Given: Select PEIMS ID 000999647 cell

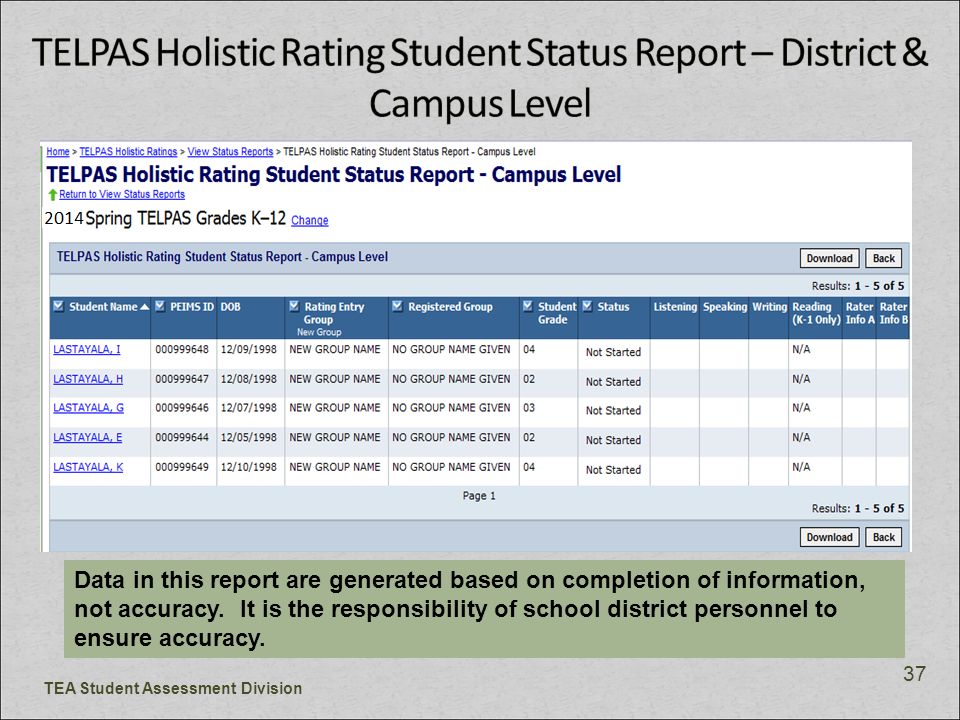Looking at the screenshot, I should [x=182, y=379].
